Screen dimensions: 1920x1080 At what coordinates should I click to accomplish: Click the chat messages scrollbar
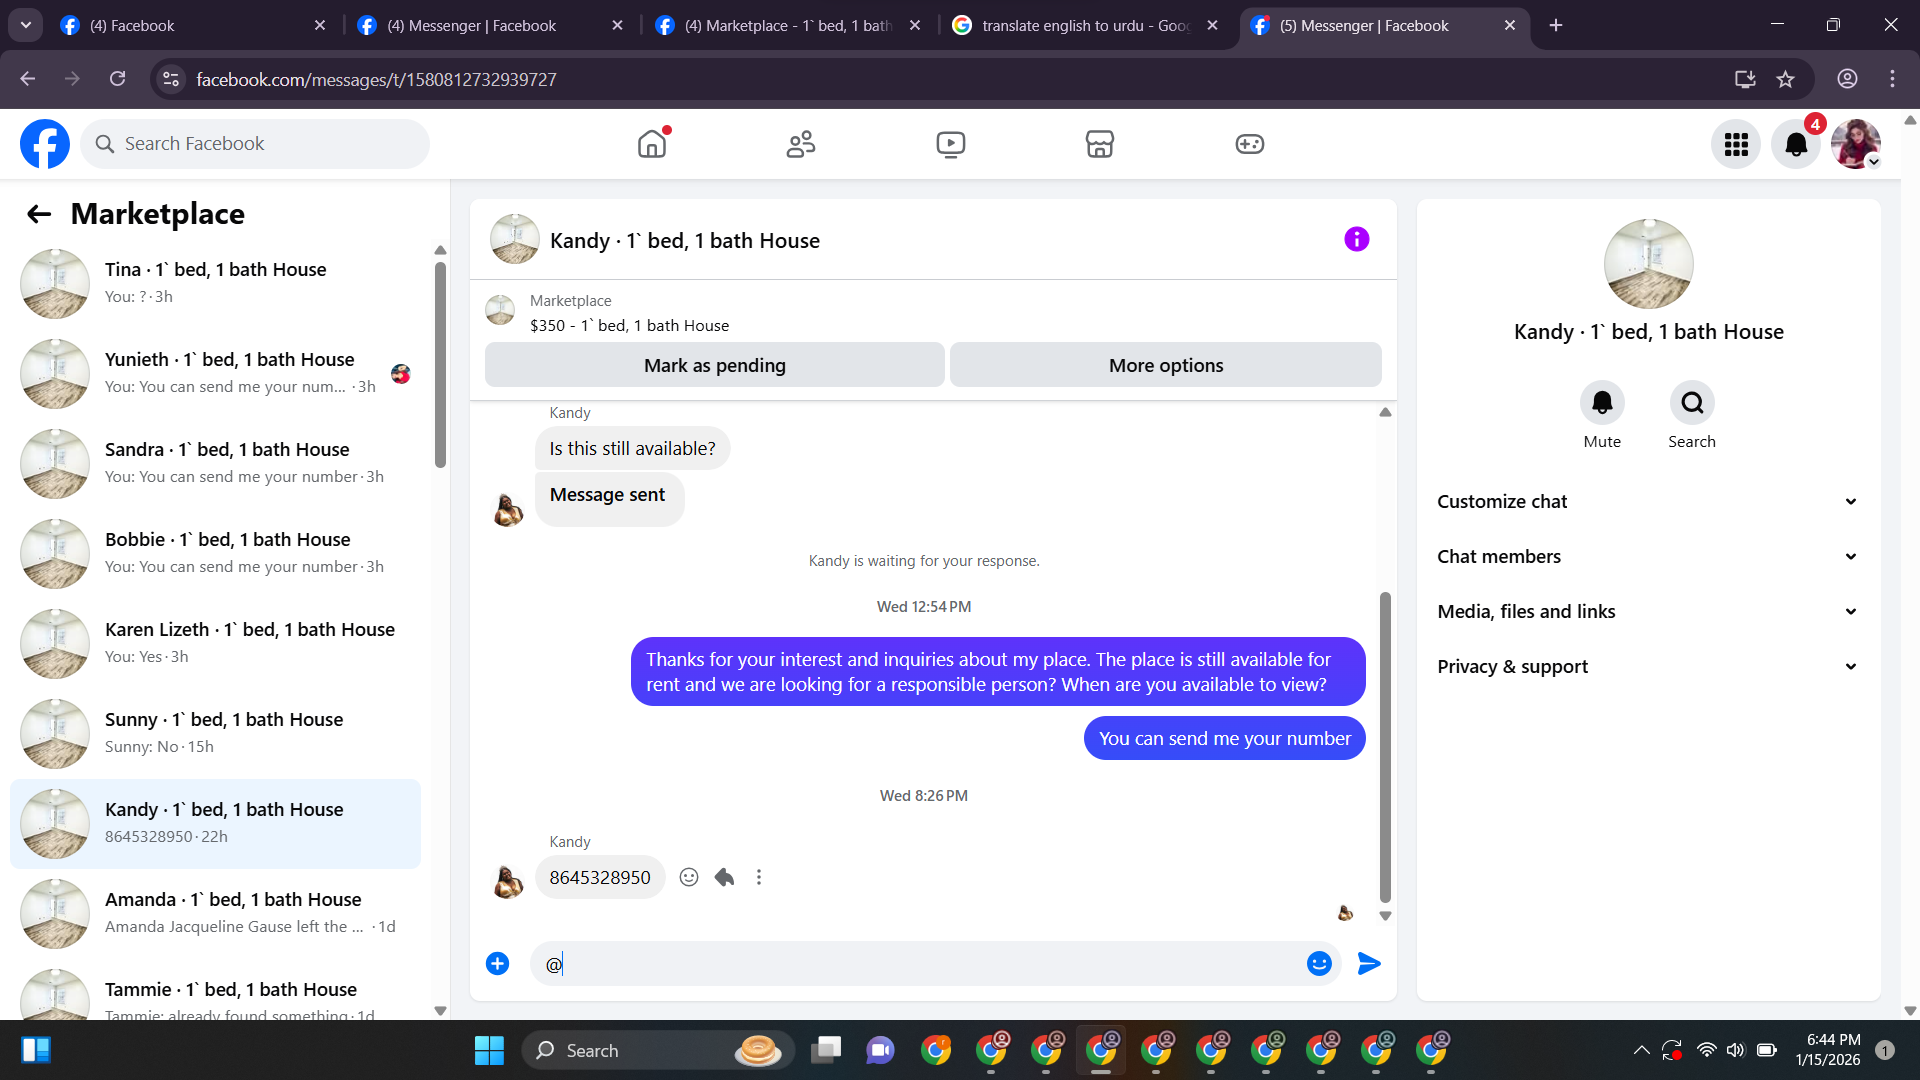(x=1385, y=745)
